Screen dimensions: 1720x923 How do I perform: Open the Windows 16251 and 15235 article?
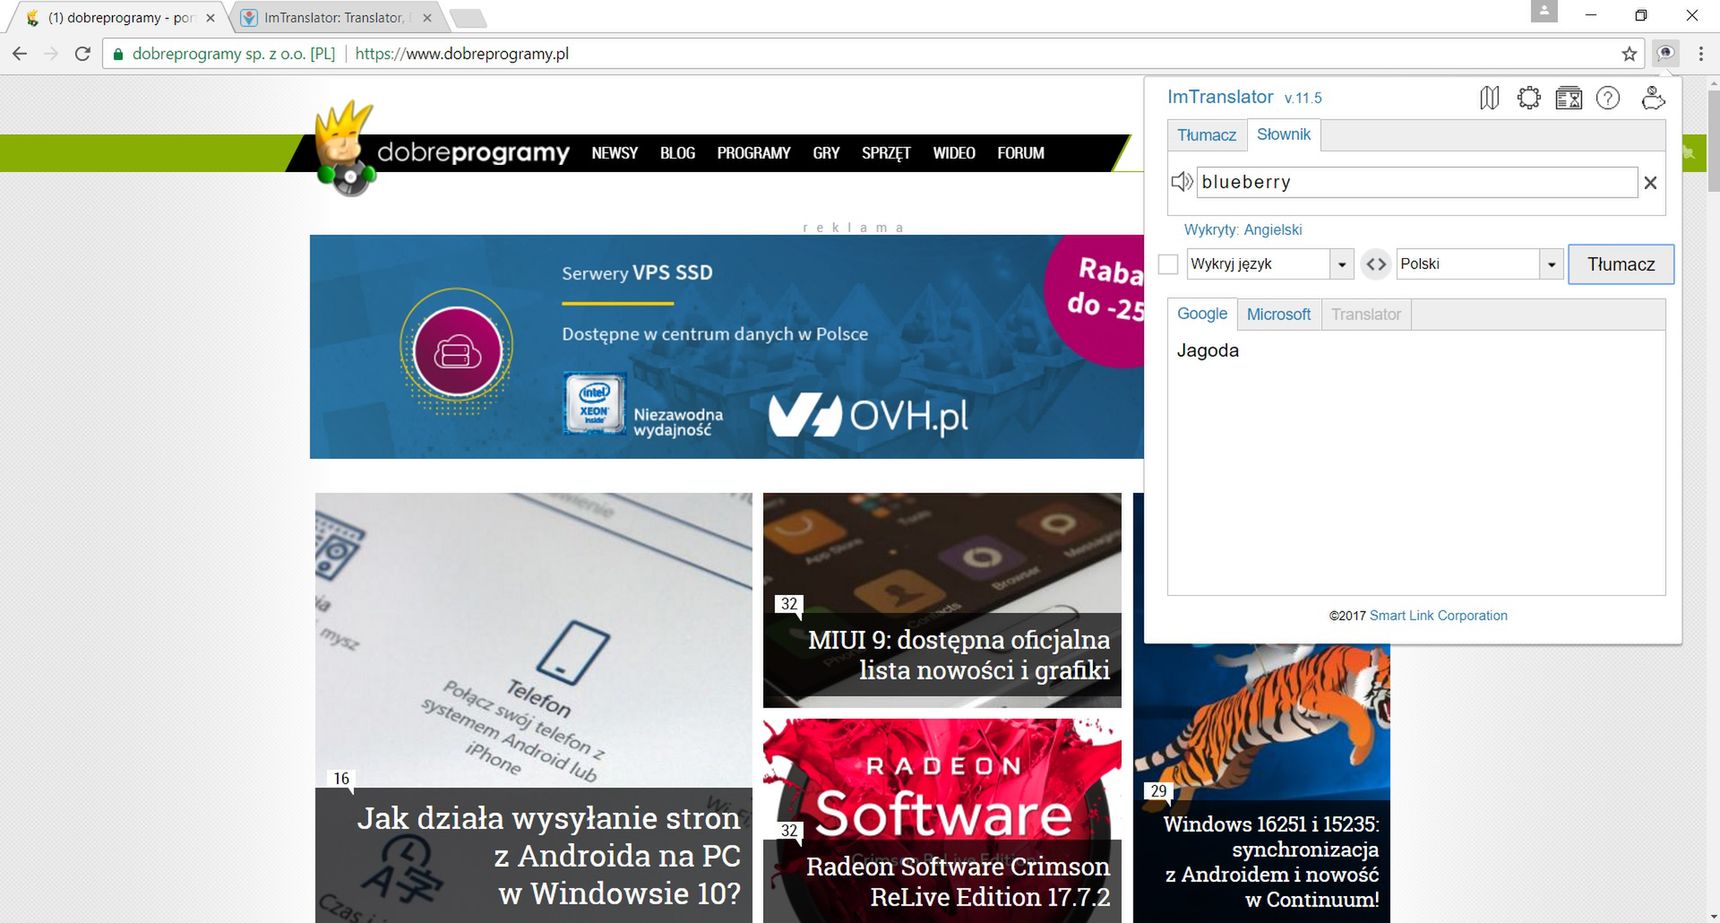[x=1262, y=784]
